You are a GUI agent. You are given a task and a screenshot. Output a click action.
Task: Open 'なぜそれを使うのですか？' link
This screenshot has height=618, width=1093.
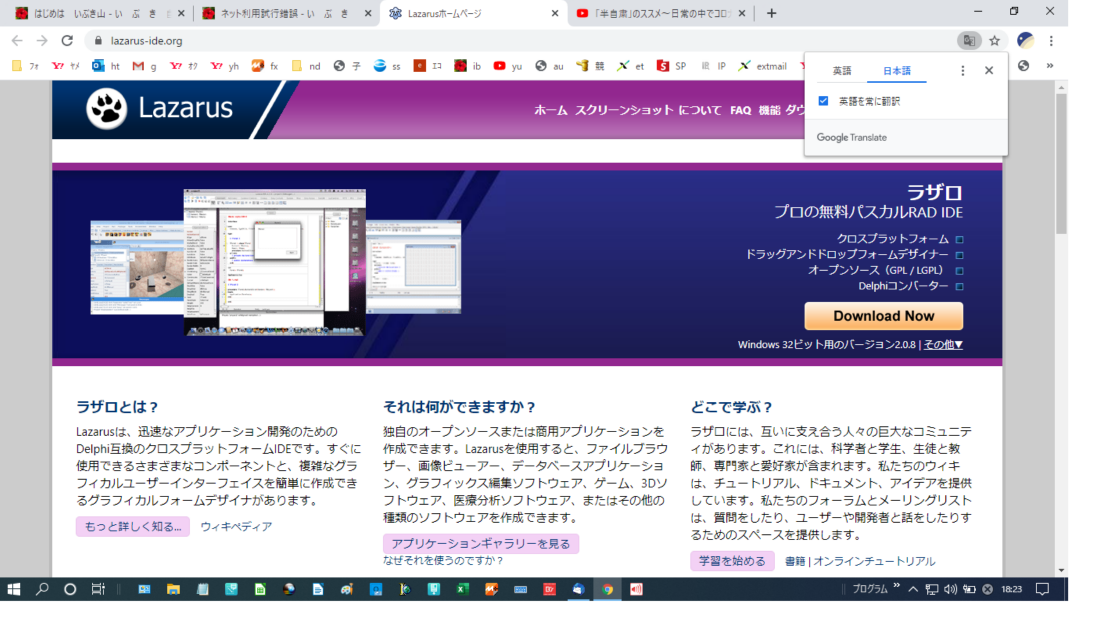coord(443,560)
